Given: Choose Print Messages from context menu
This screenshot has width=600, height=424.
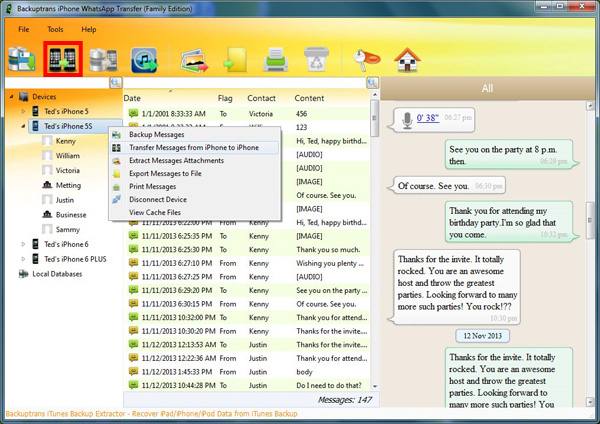Looking at the screenshot, I should pos(195,186).
